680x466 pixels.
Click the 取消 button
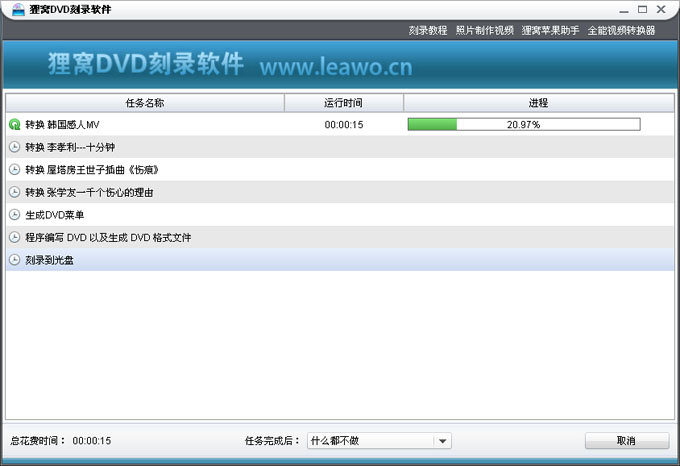click(x=627, y=441)
